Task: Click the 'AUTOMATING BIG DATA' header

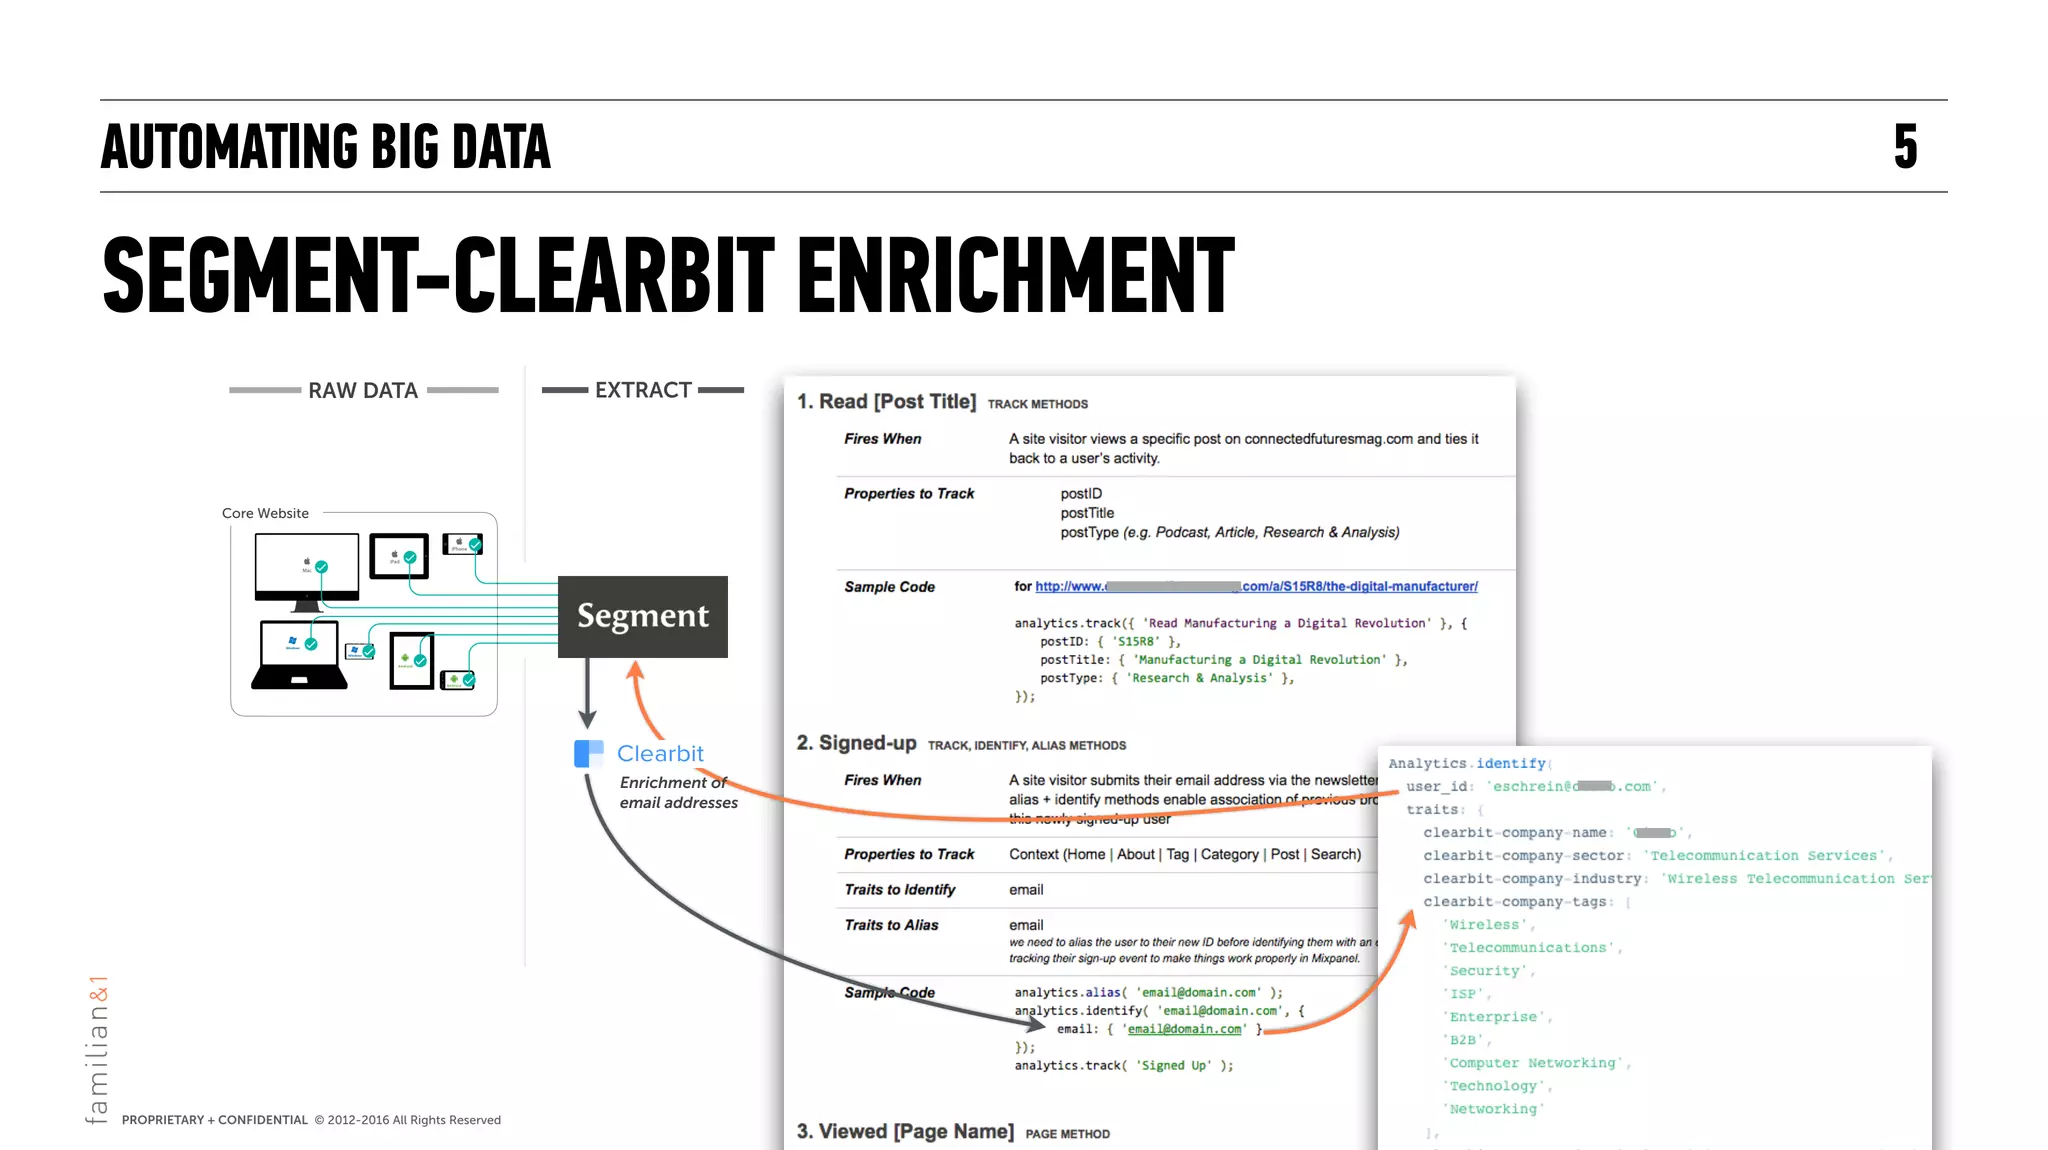Action: click(x=326, y=147)
